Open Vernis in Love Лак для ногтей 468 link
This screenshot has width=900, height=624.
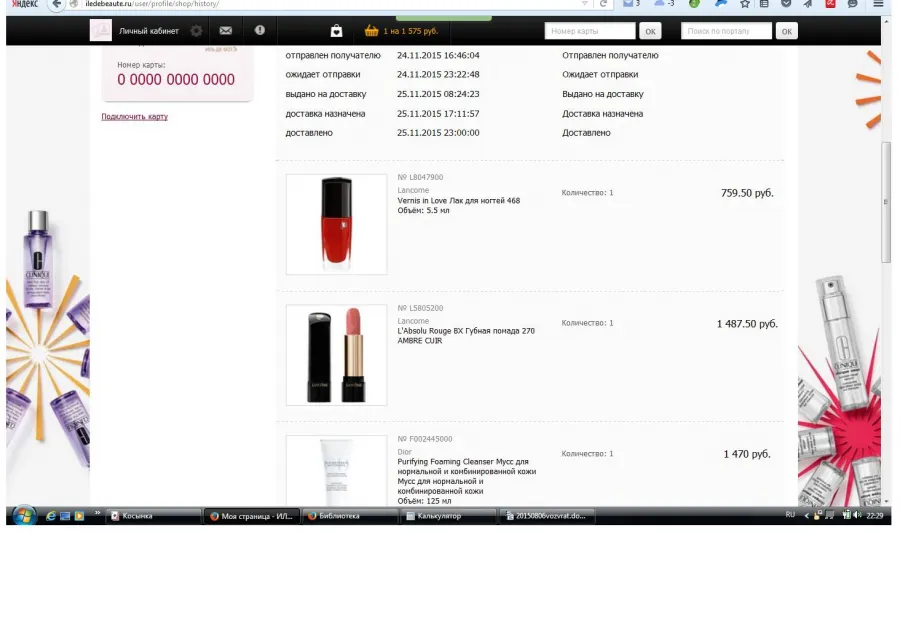coord(459,200)
